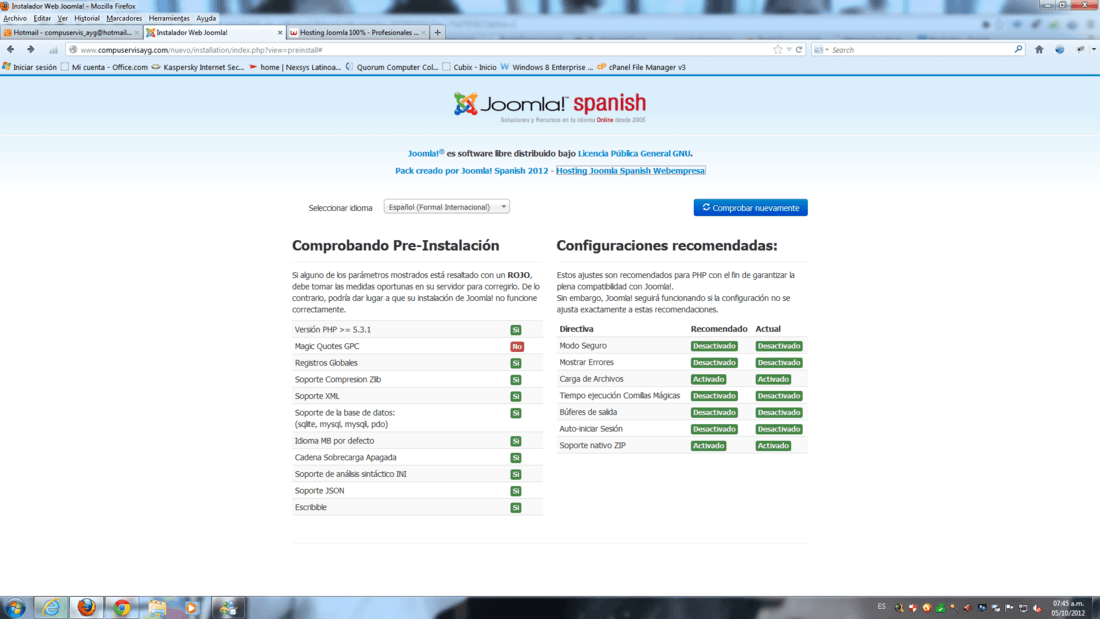
Task: Close the Hotmail tab
Action: [137, 32]
